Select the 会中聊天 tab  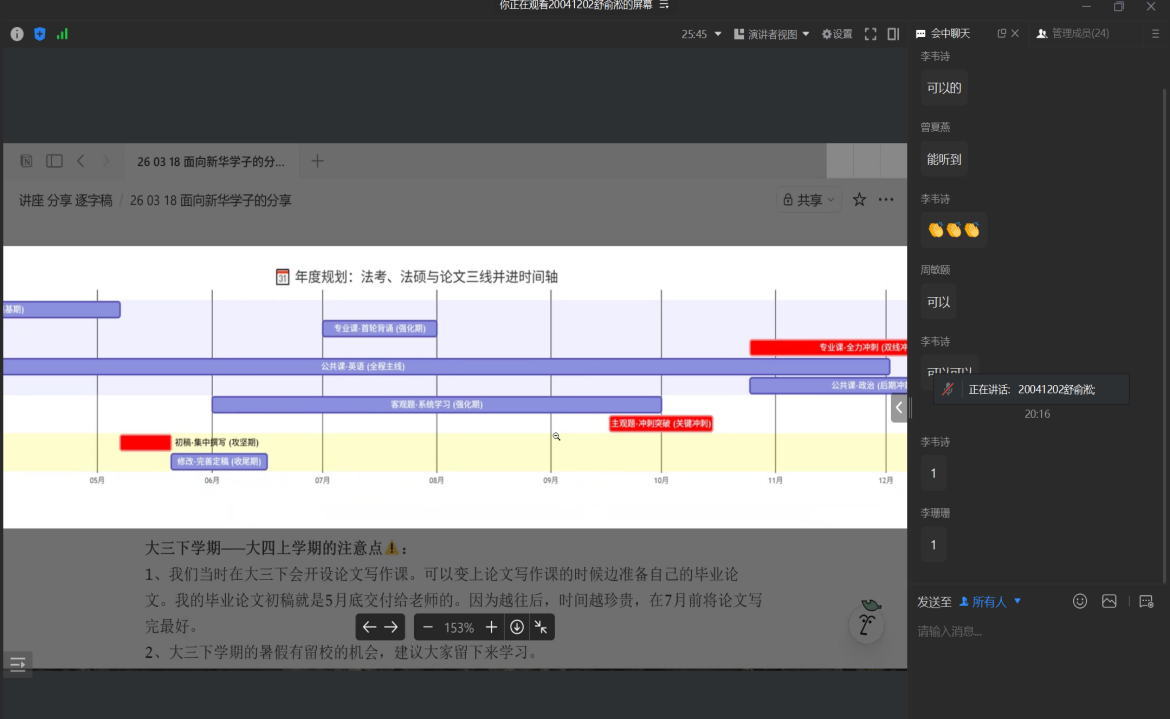tap(944, 34)
